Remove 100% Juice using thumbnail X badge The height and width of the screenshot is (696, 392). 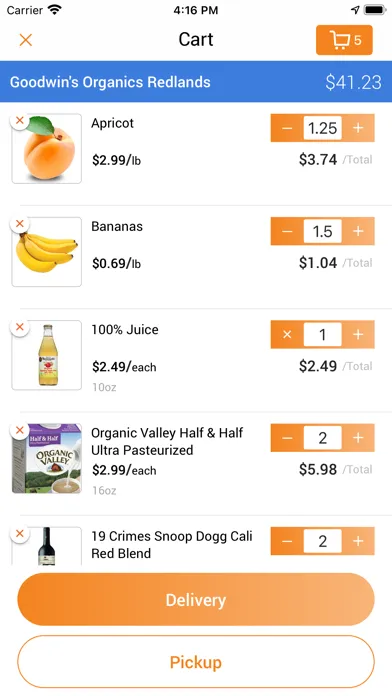(x=20, y=327)
